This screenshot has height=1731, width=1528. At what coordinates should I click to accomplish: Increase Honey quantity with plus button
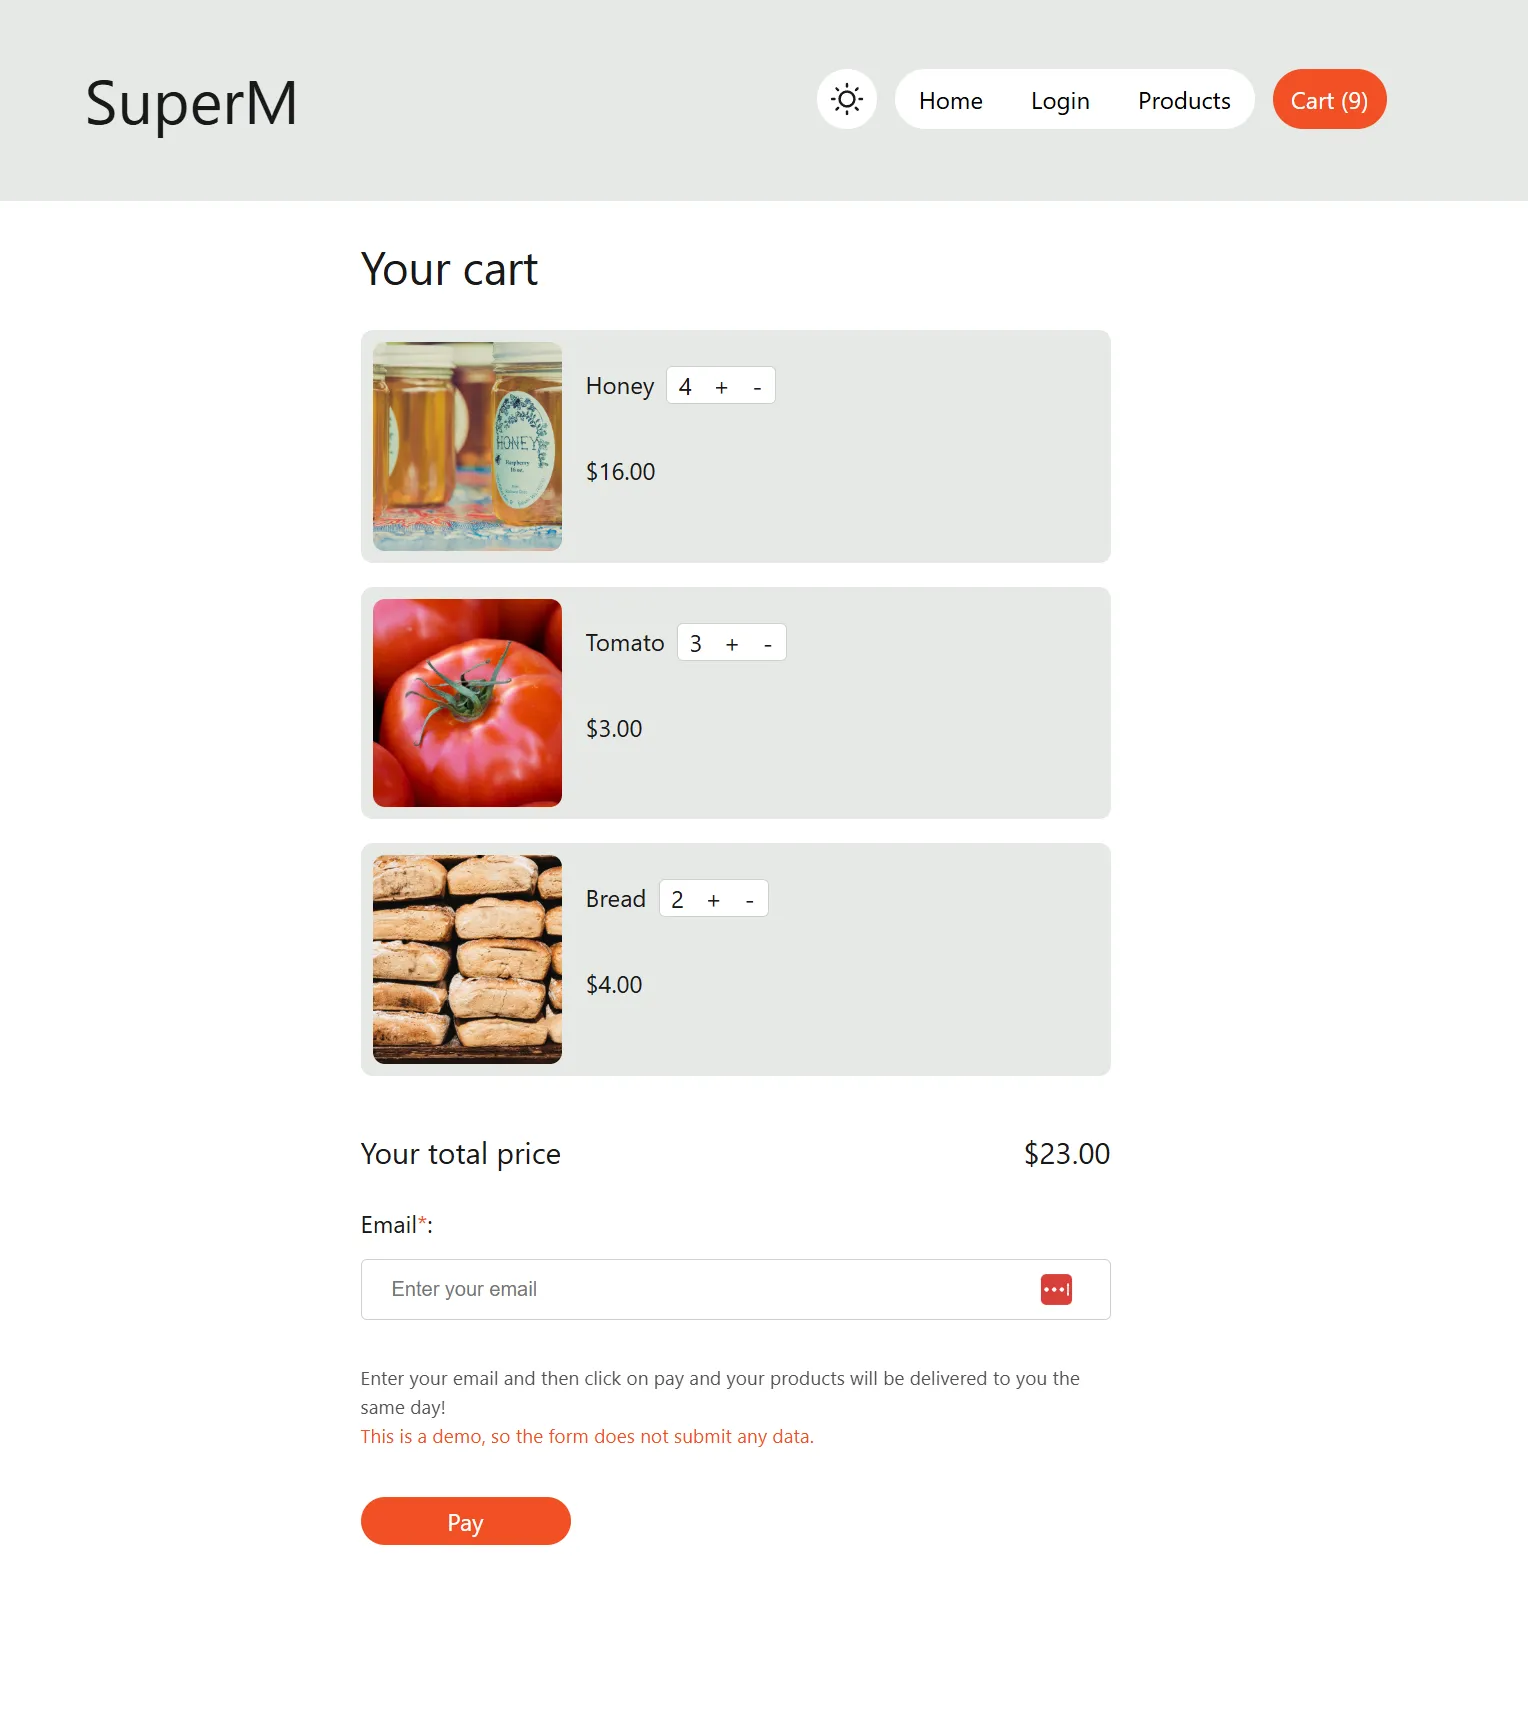720,386
